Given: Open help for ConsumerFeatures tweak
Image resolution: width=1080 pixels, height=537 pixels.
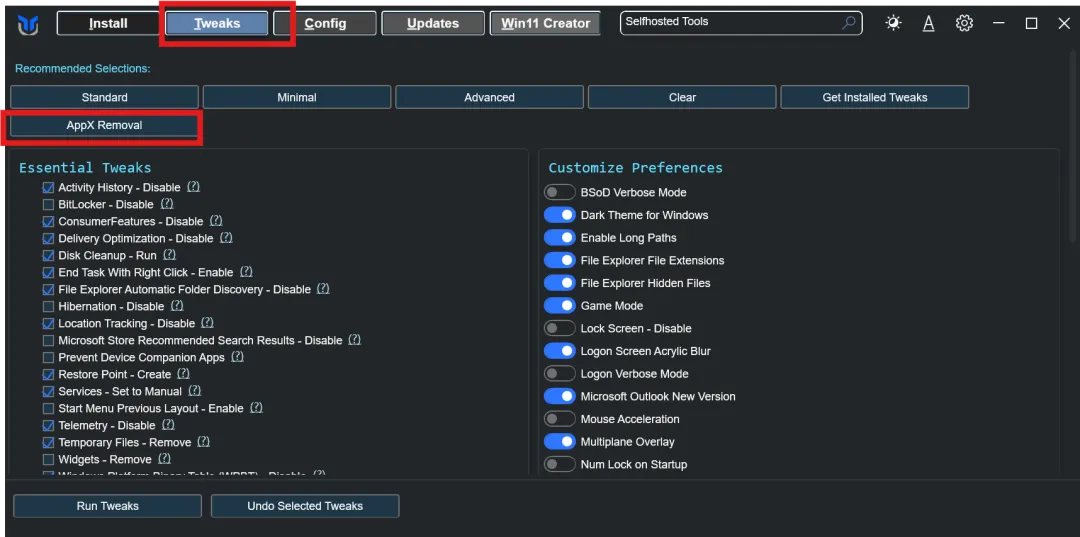Looking at the screenshot, I should coord(216,220).
